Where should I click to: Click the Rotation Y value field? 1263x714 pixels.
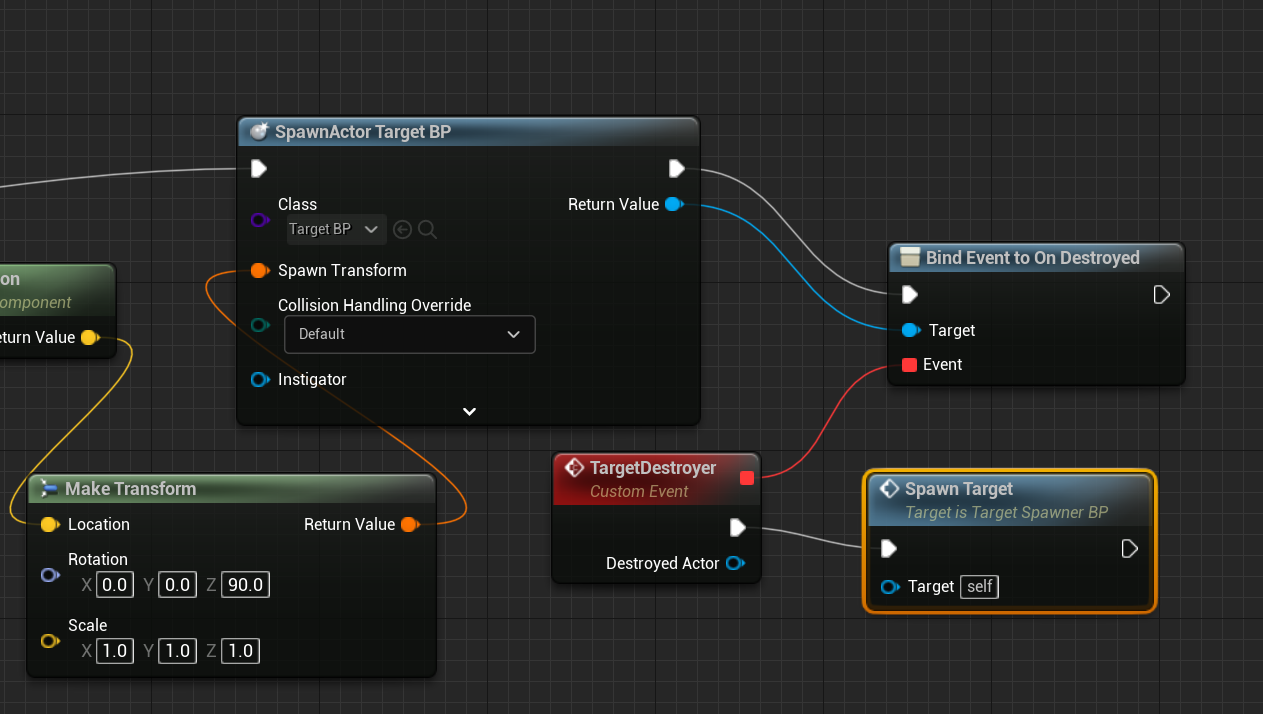[178, 585]
